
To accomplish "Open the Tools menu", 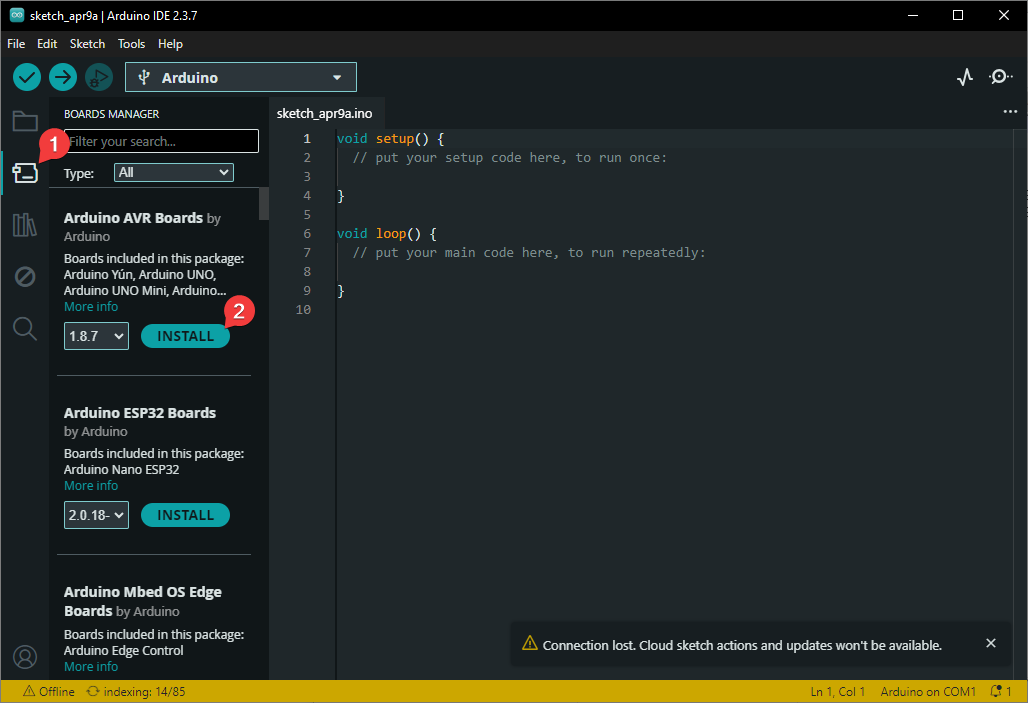I will 131,44.
